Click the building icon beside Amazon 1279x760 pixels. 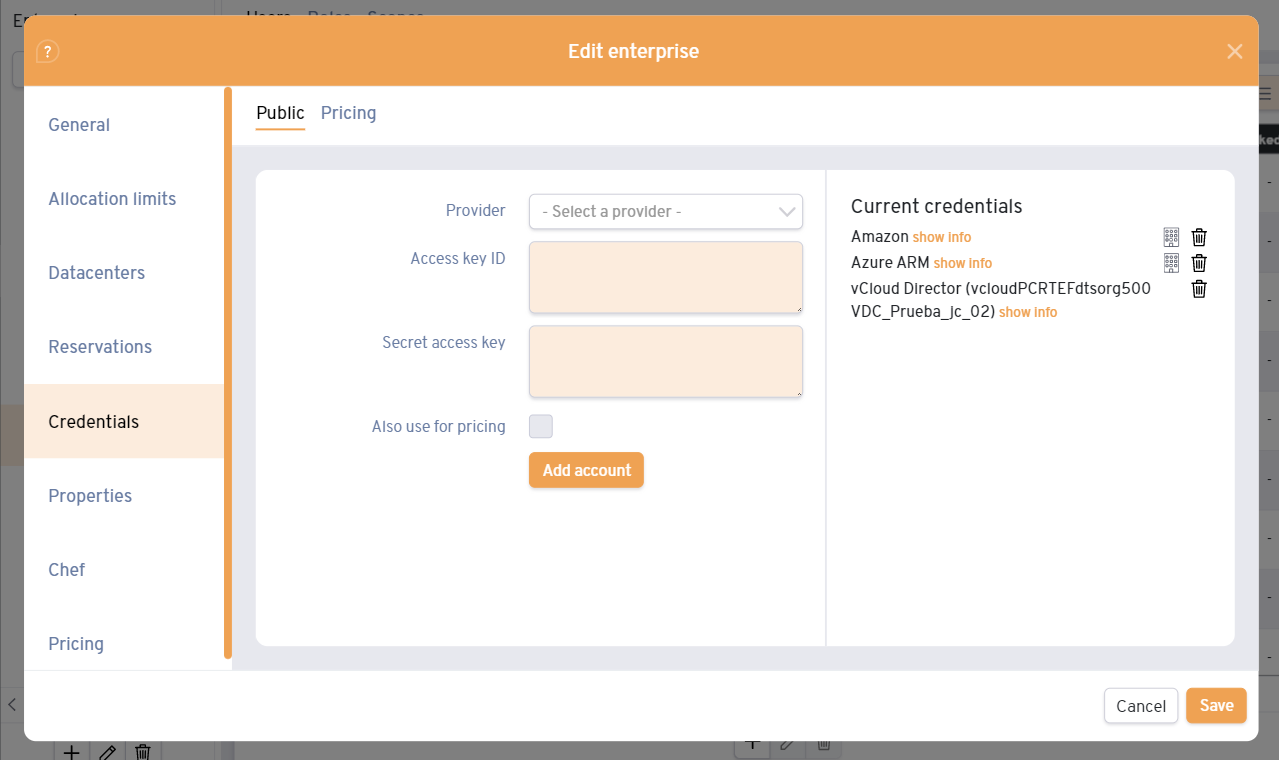pos(1171,237)
